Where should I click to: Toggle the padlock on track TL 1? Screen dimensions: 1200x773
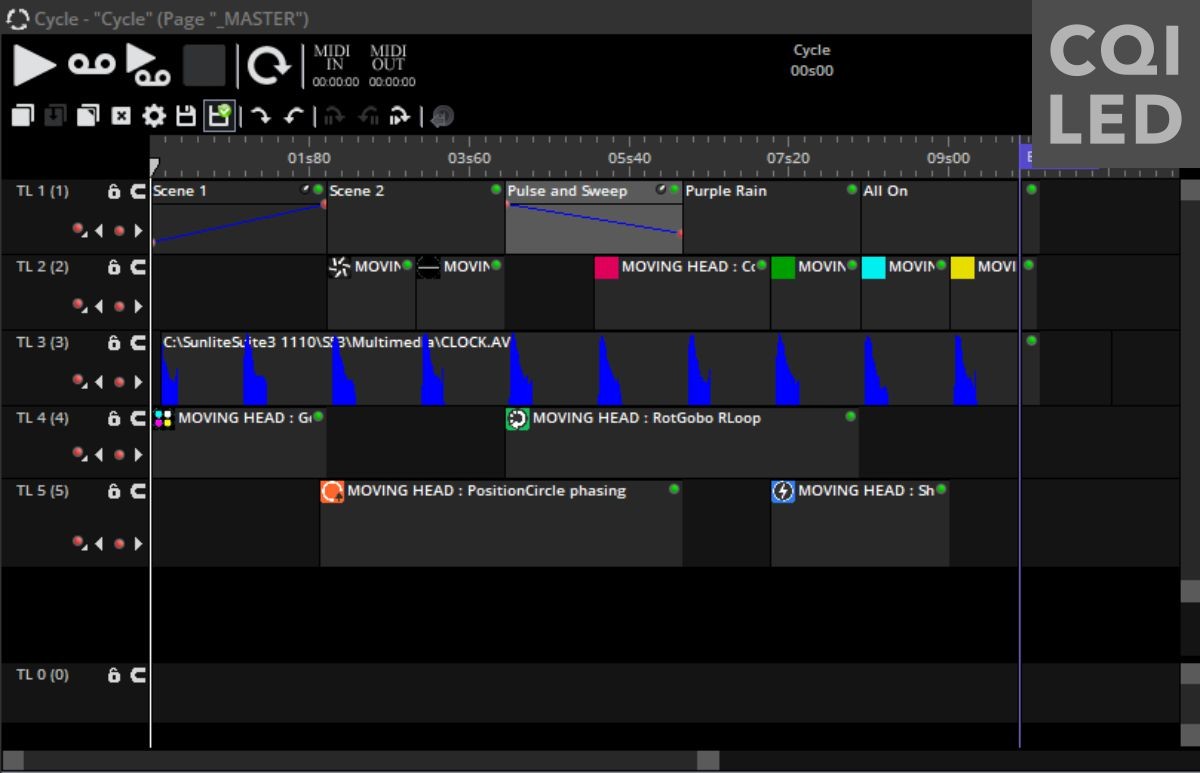[x=114, y=191]
